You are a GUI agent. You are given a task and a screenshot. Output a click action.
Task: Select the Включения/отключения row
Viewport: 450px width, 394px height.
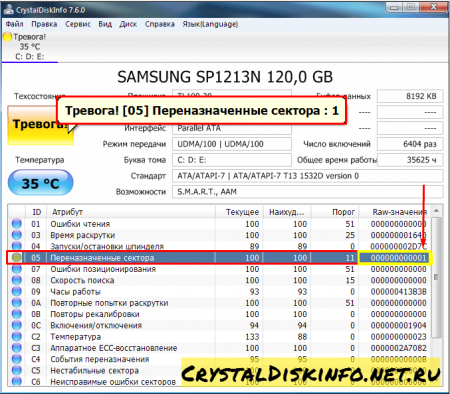[x=218, y=325]
